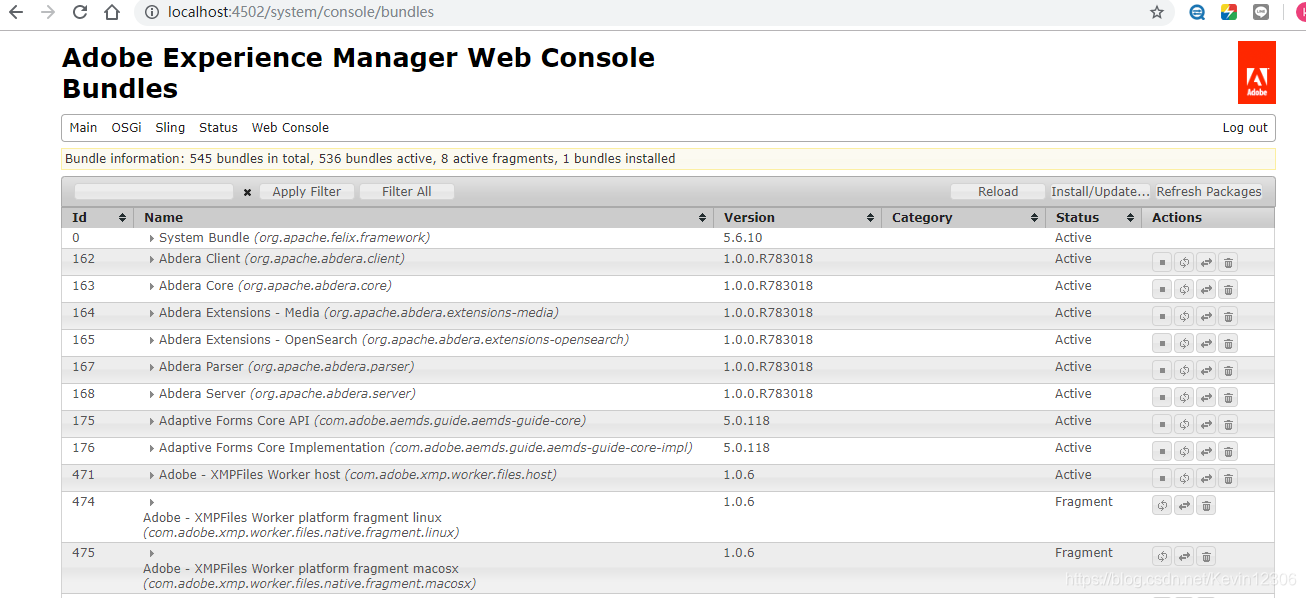Open Install/Update dialog
1306x598 pixels.
click(1100, 192)
